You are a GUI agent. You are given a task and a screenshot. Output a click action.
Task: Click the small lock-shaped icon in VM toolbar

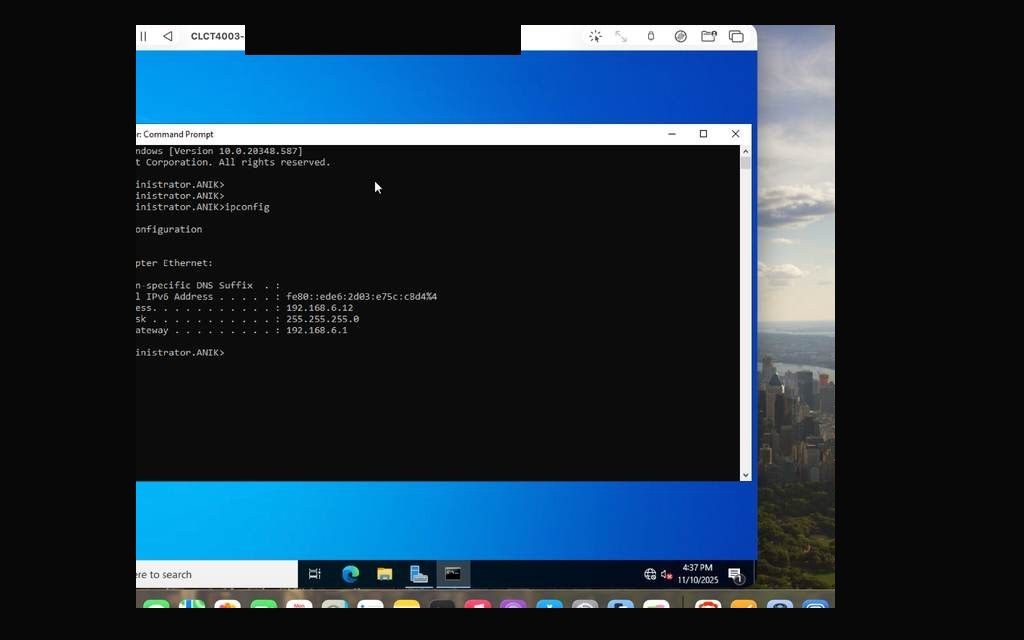tap(650, 37)
